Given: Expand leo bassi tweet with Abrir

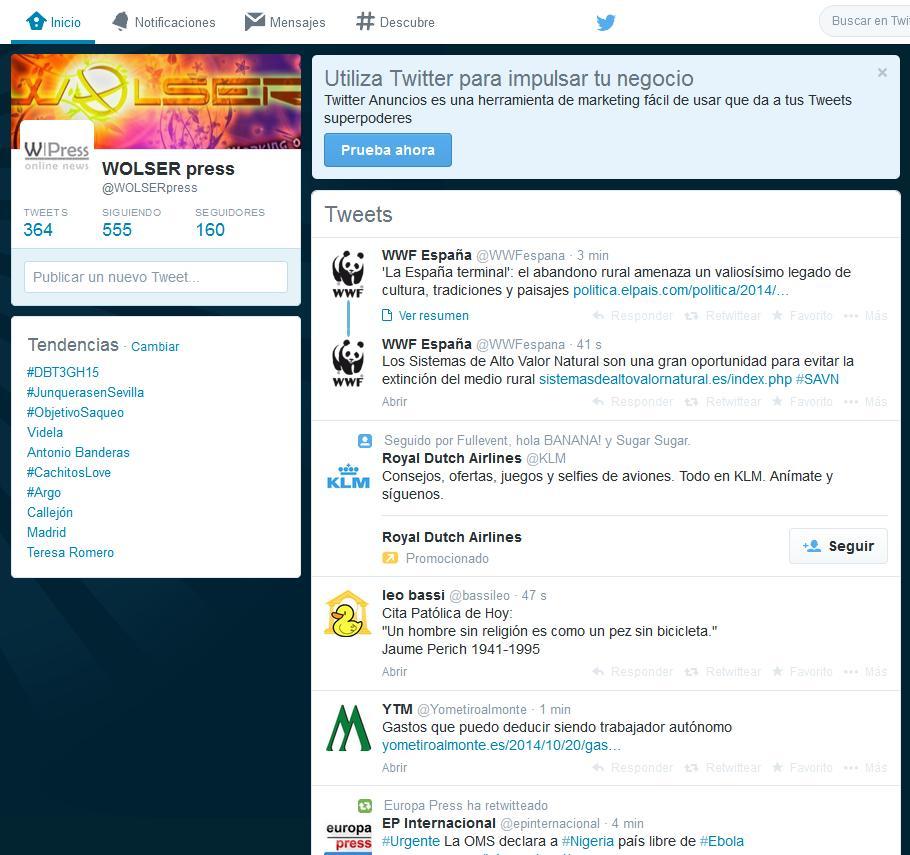Looking at the screenshot, I should (x=394, y=672).
